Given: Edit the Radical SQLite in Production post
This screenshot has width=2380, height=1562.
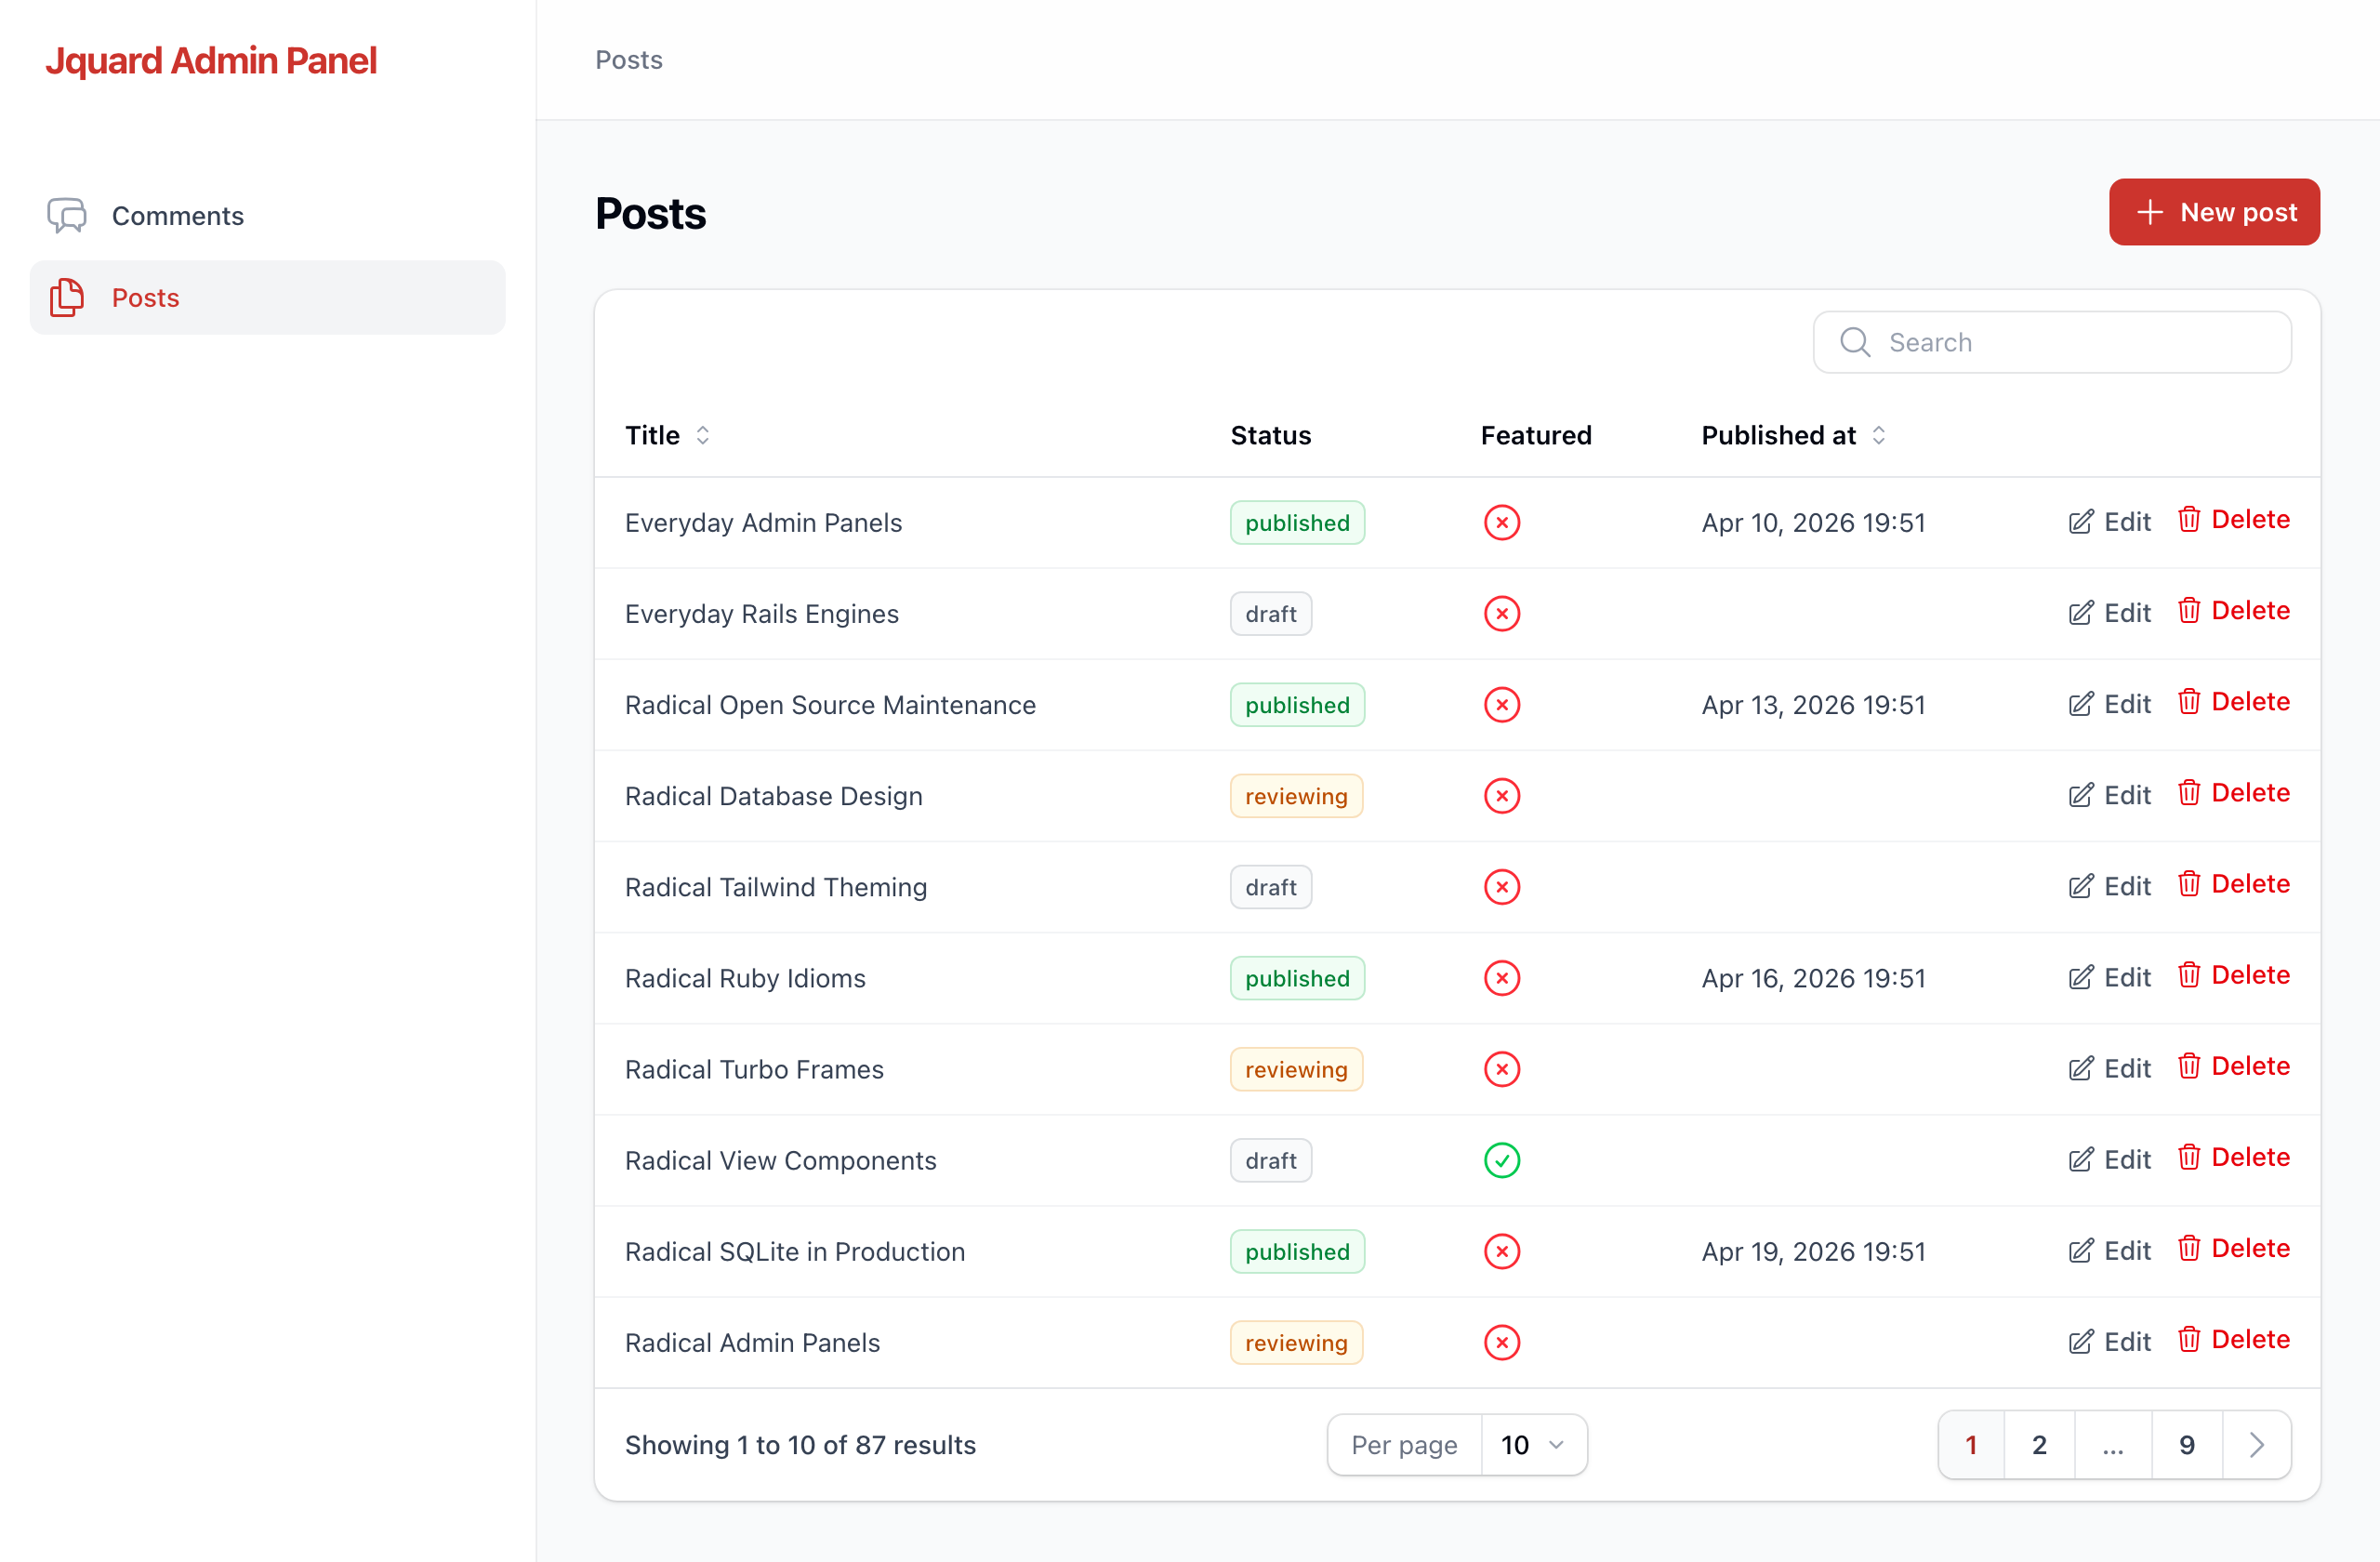Looking at the screenshot, I should [x=2109, y=1250].
